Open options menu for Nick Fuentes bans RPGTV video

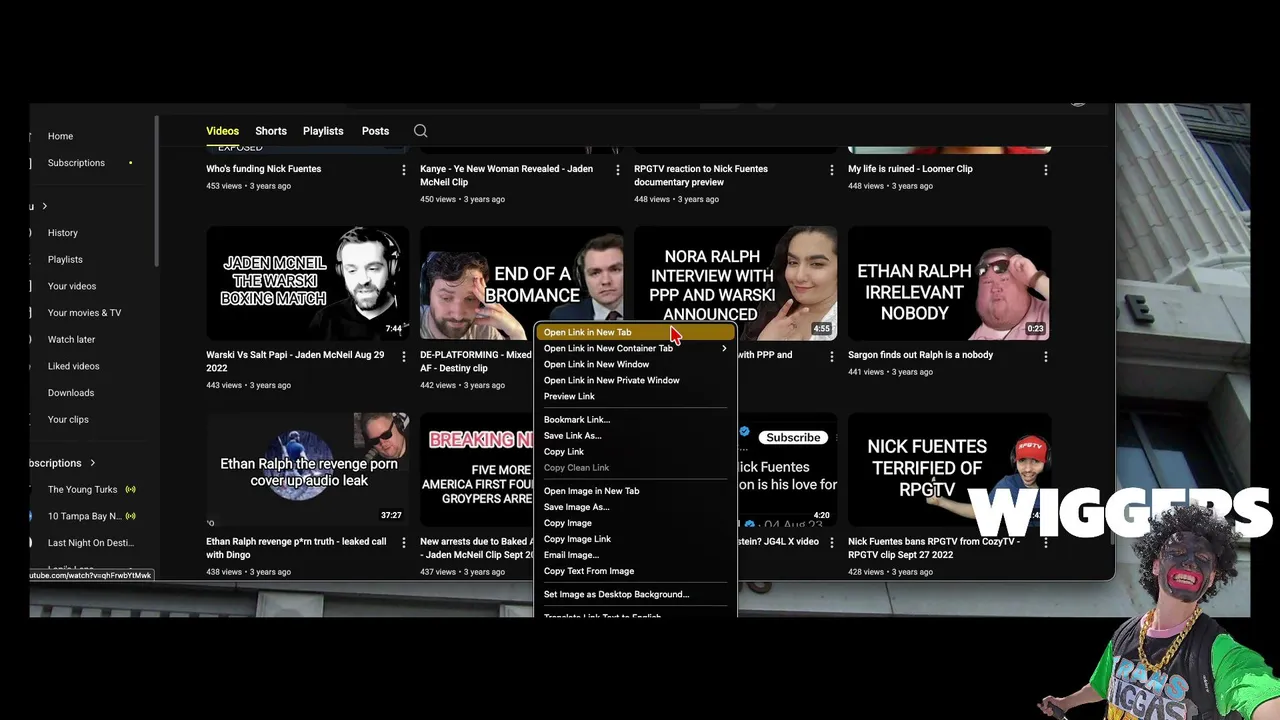1046,543
